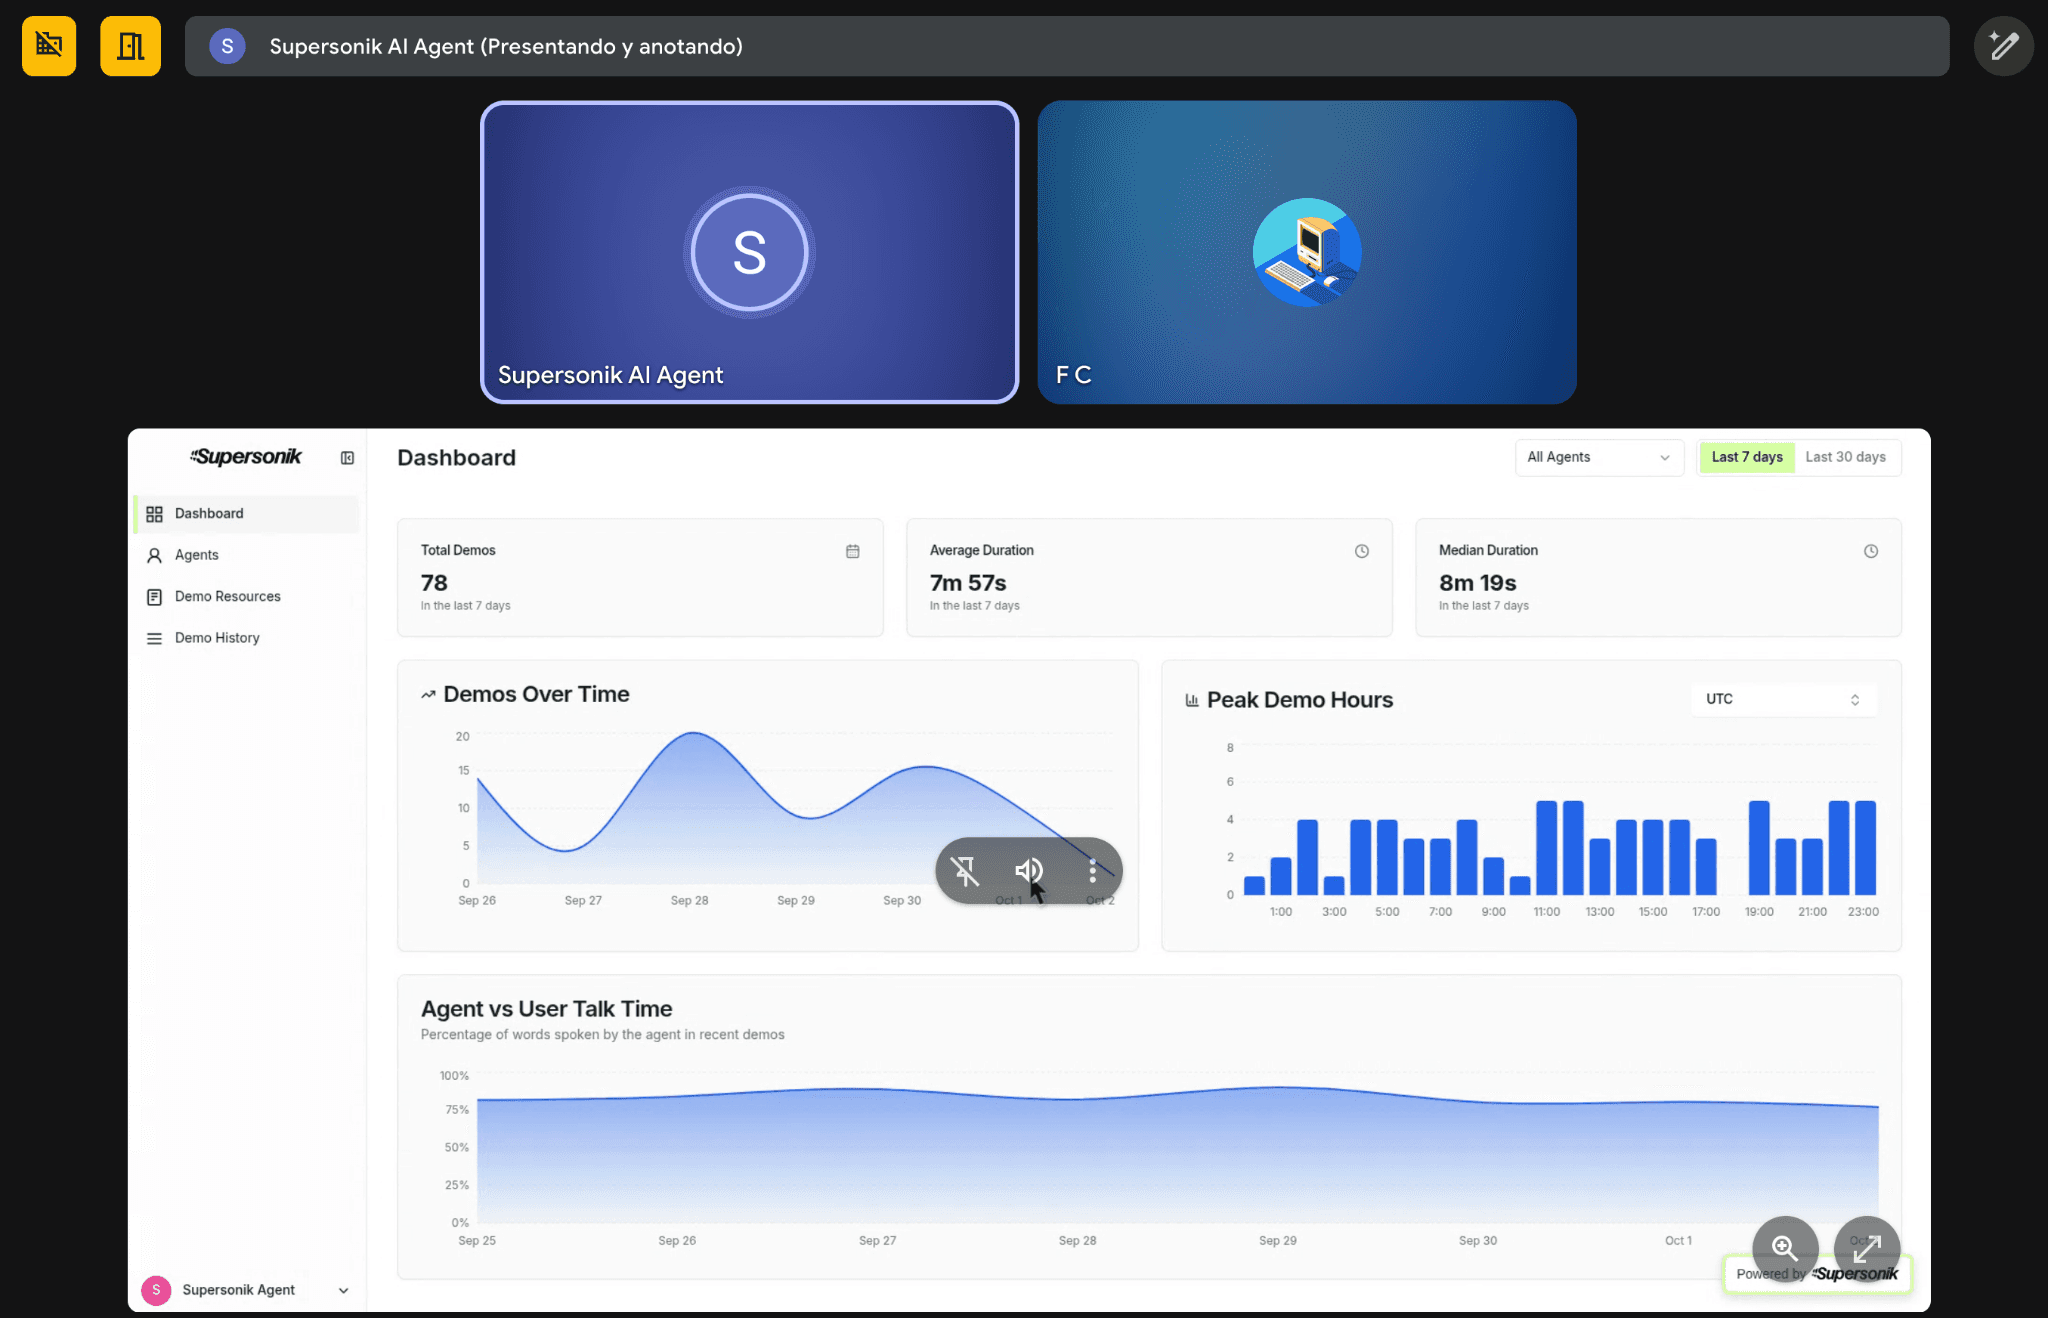
Task: Select the Last 7 days range
Action: click(1746, 457)
